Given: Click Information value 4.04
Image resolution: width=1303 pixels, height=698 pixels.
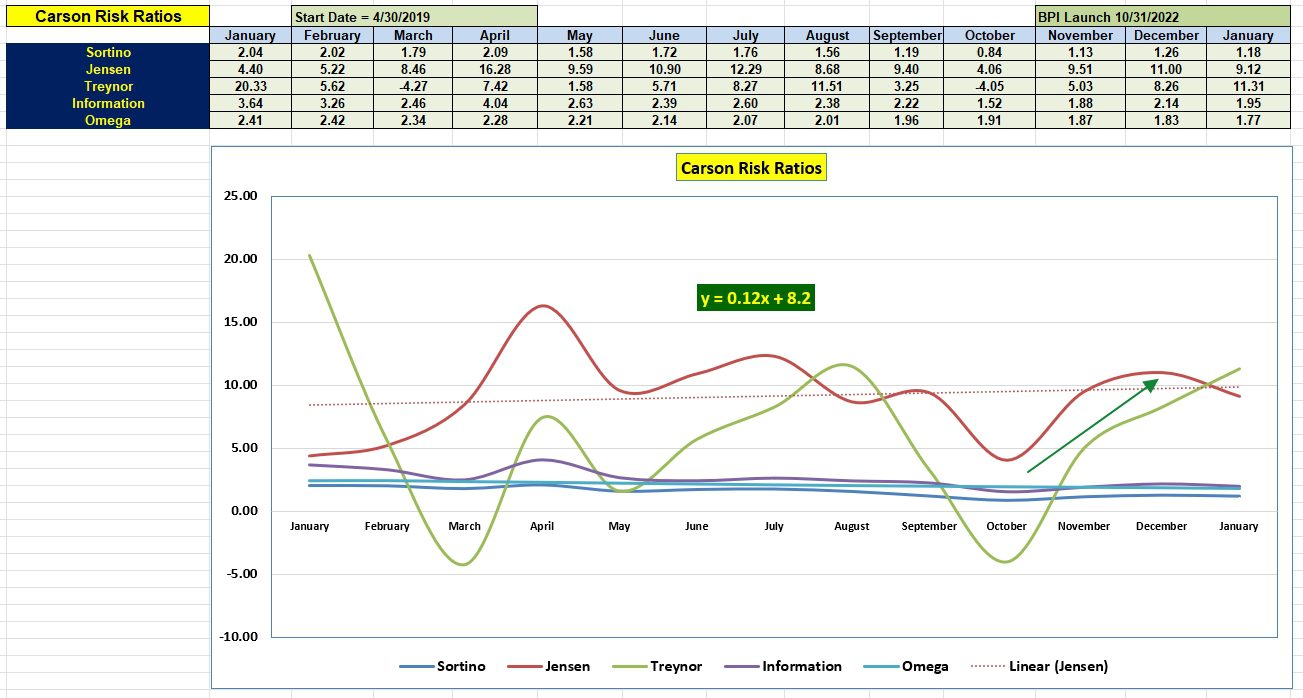Looking at the screenshot, I should click(495, 103).
